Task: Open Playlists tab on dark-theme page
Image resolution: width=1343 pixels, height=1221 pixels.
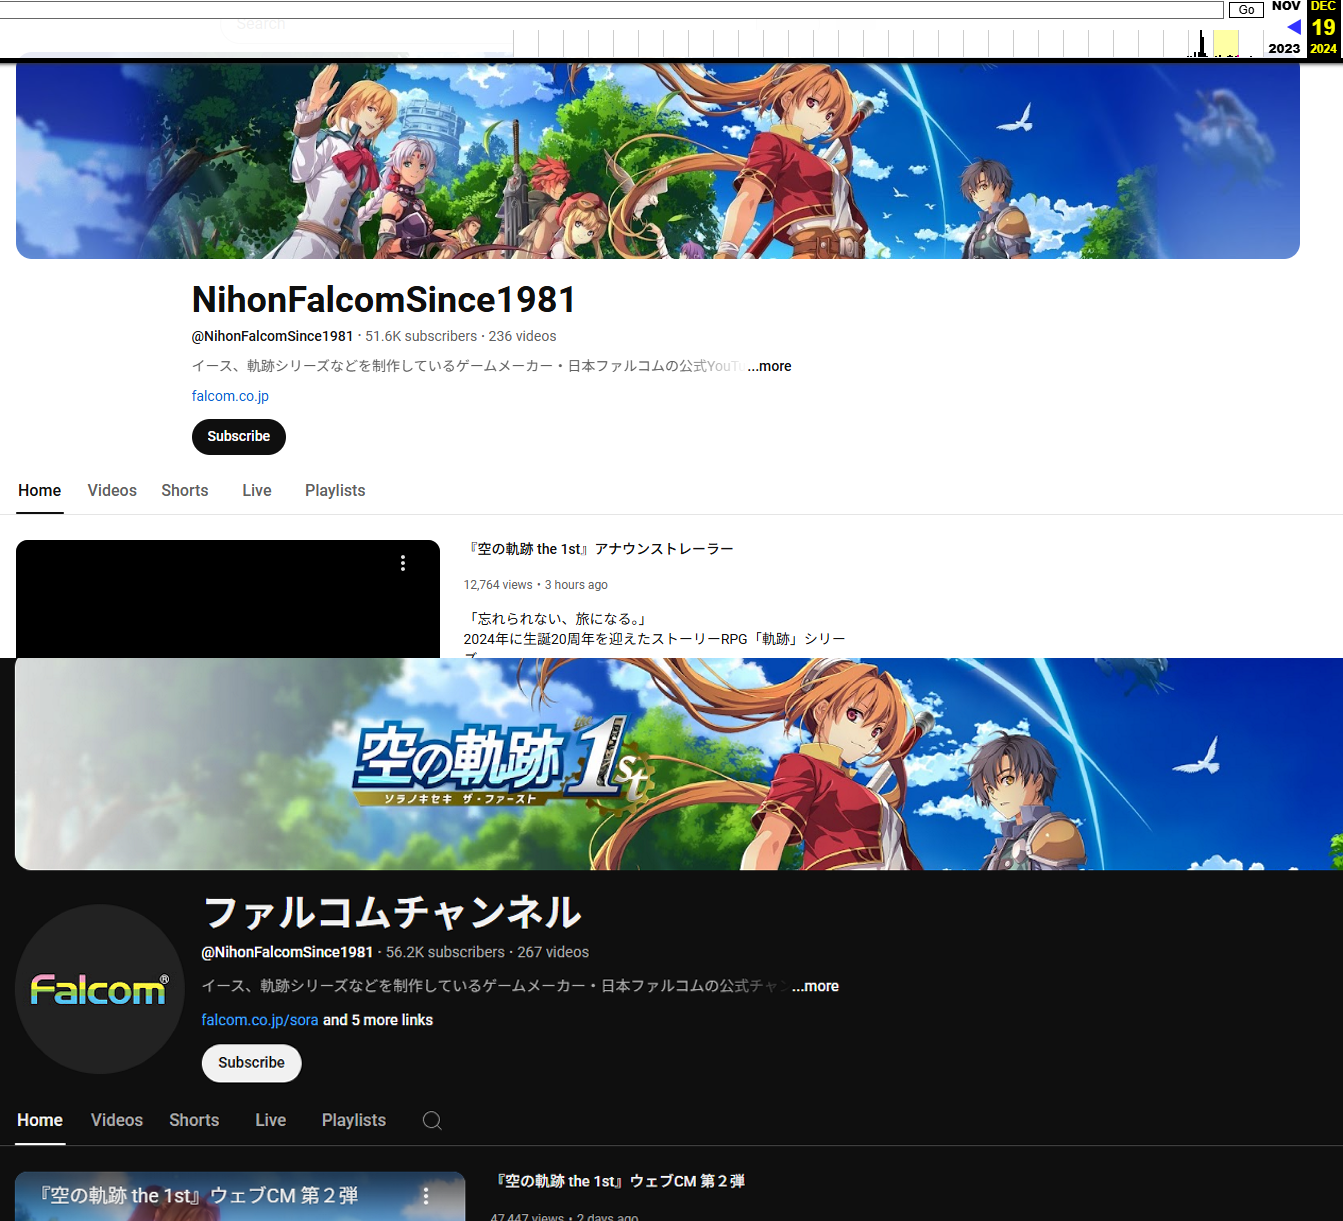Action: (x=354, y=1120)
